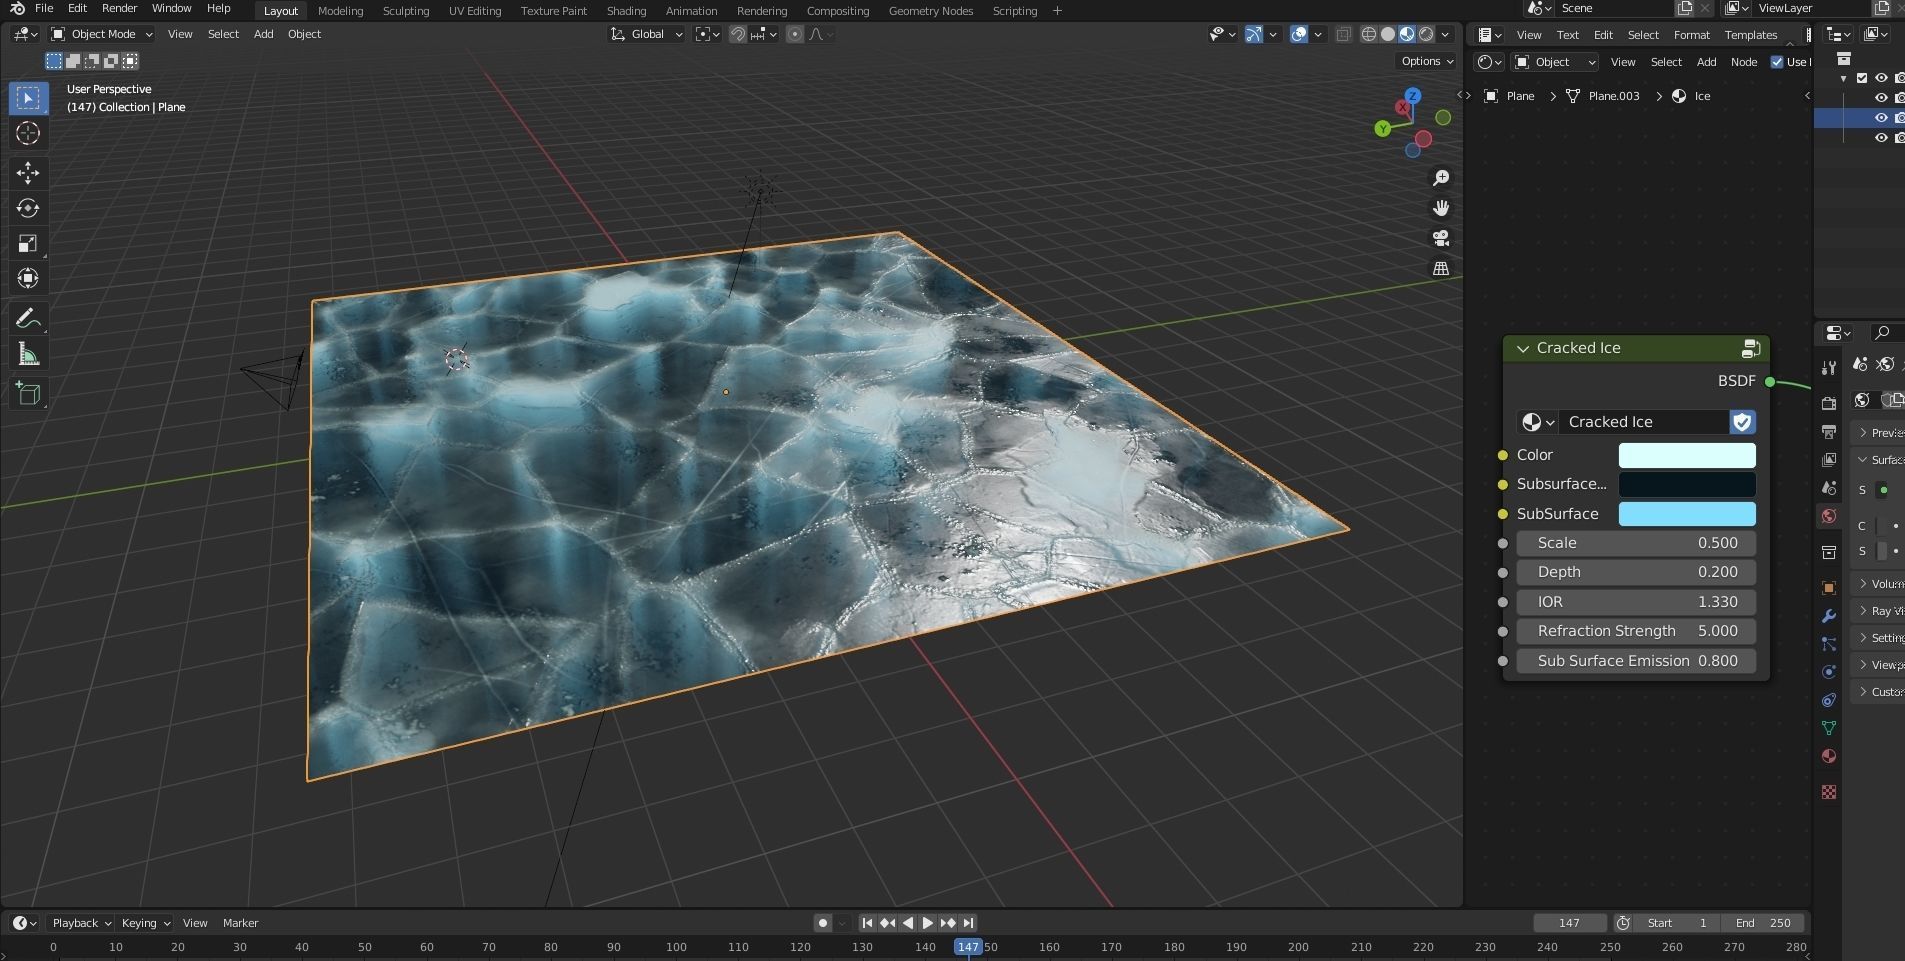Pick the Rotate tool

click(28, 208)
